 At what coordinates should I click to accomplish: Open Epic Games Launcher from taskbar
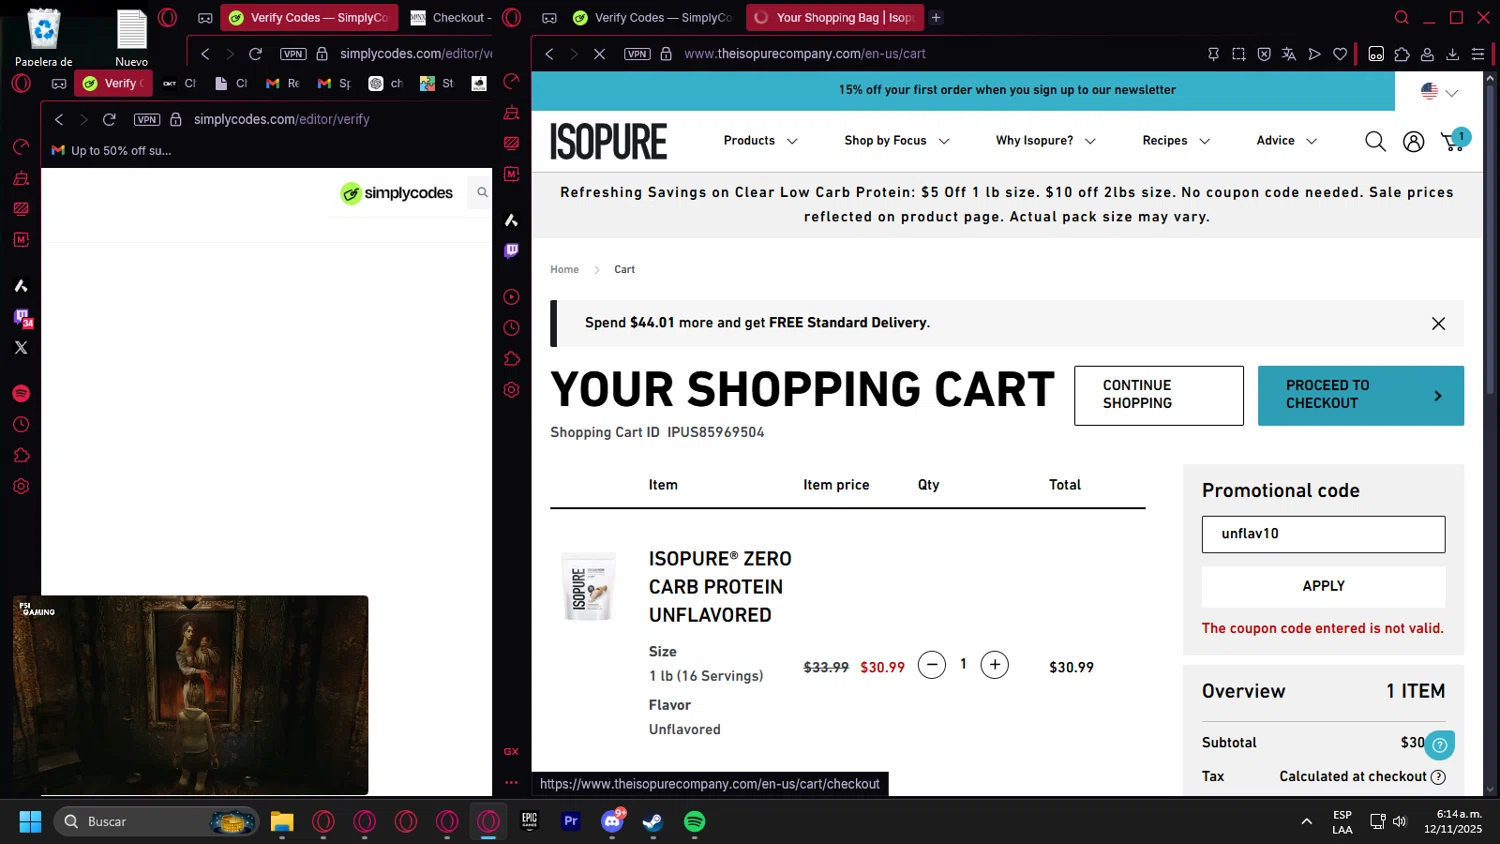pyautogui.click(x=530, y=821)
